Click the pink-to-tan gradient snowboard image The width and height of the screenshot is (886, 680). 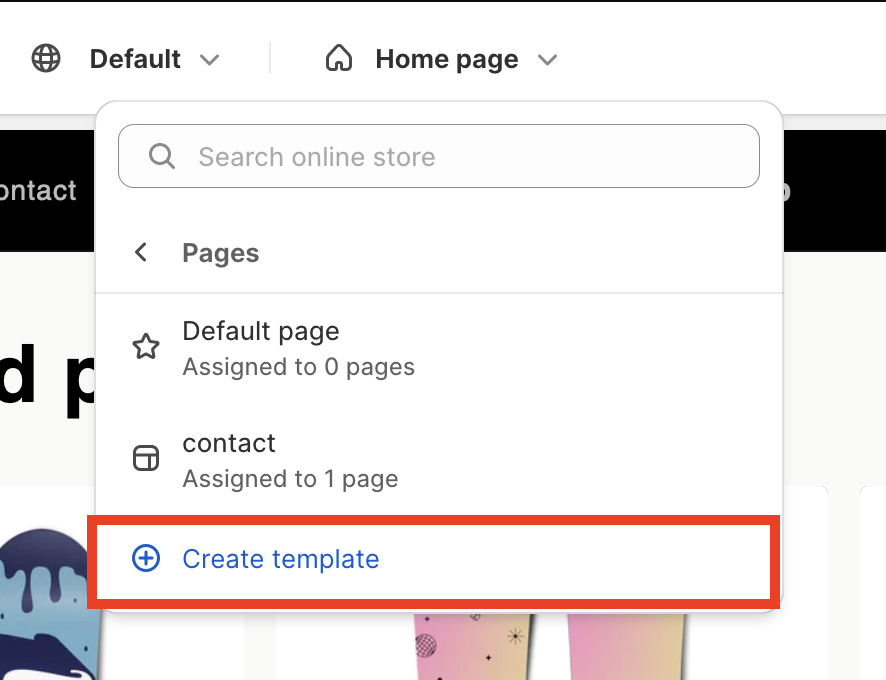[626, 645]
